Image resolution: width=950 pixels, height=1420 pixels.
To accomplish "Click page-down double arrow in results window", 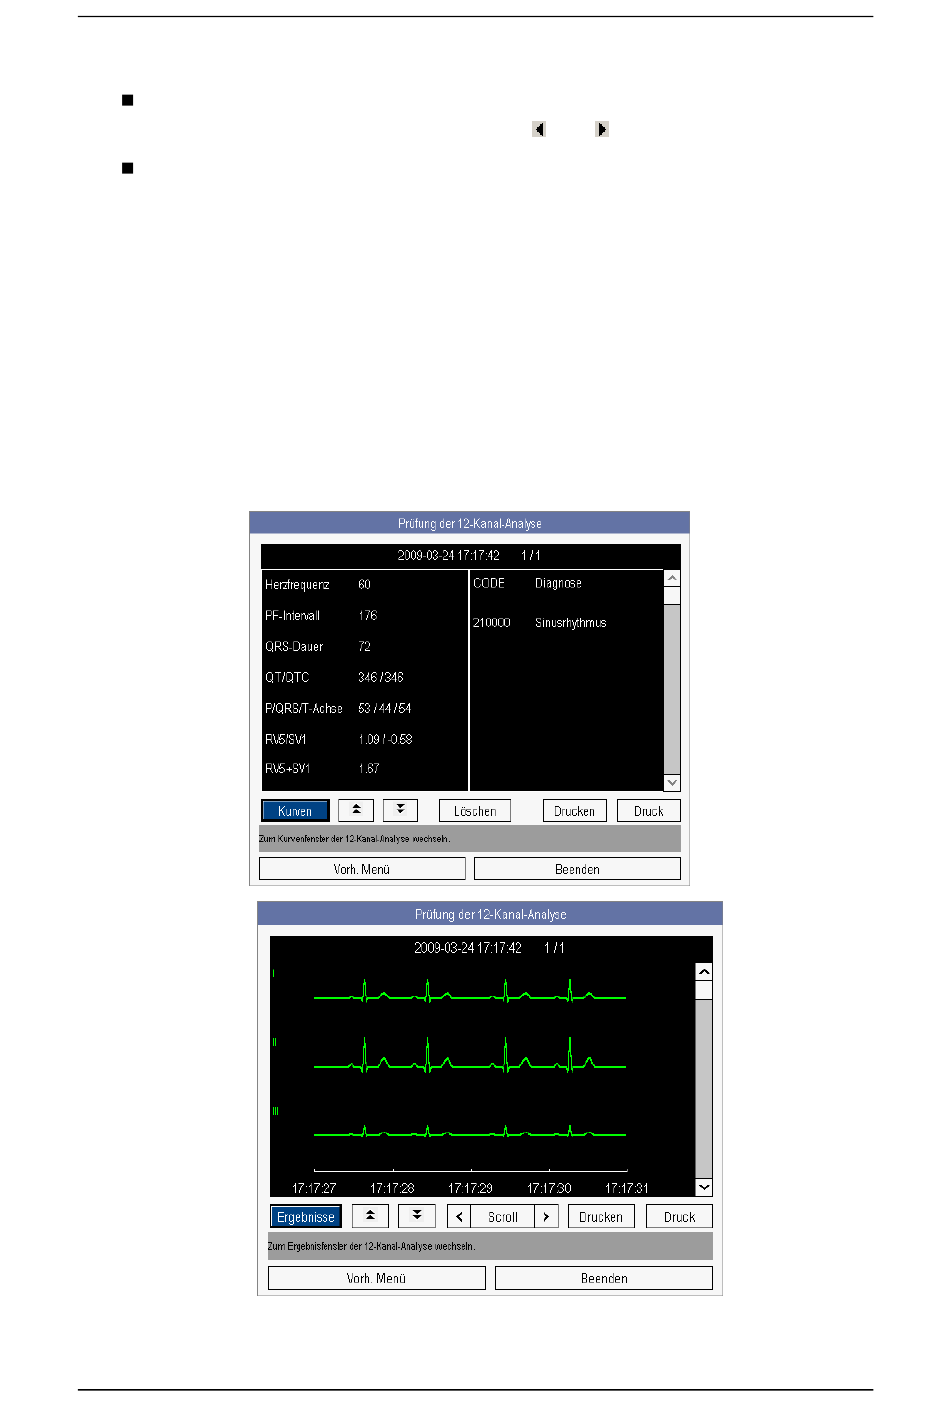I will pyautogui.click(x=400, y=810).
